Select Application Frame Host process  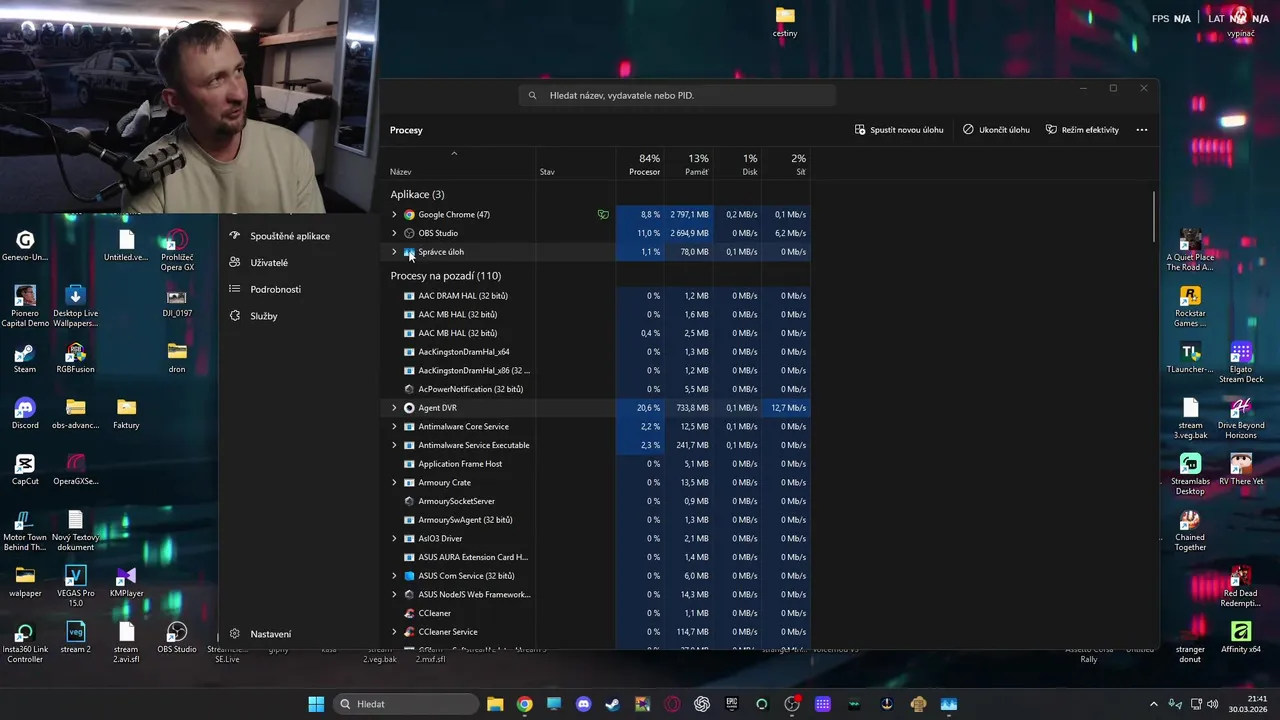[x=598, y=464]
